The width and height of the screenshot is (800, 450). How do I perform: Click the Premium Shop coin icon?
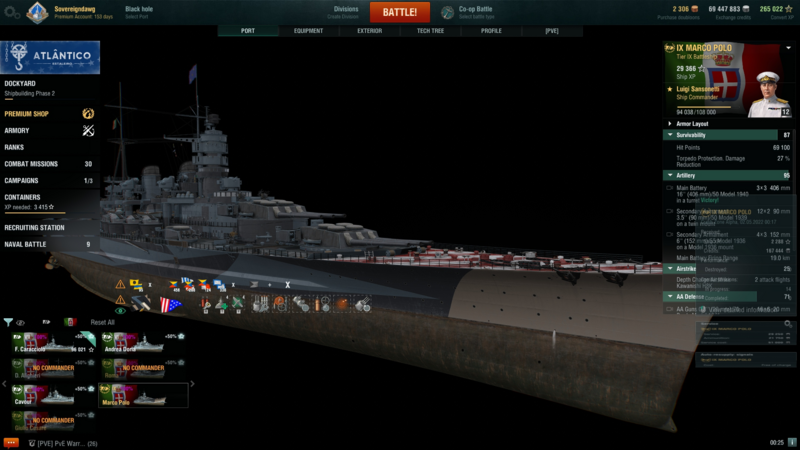tap(88, 114)
